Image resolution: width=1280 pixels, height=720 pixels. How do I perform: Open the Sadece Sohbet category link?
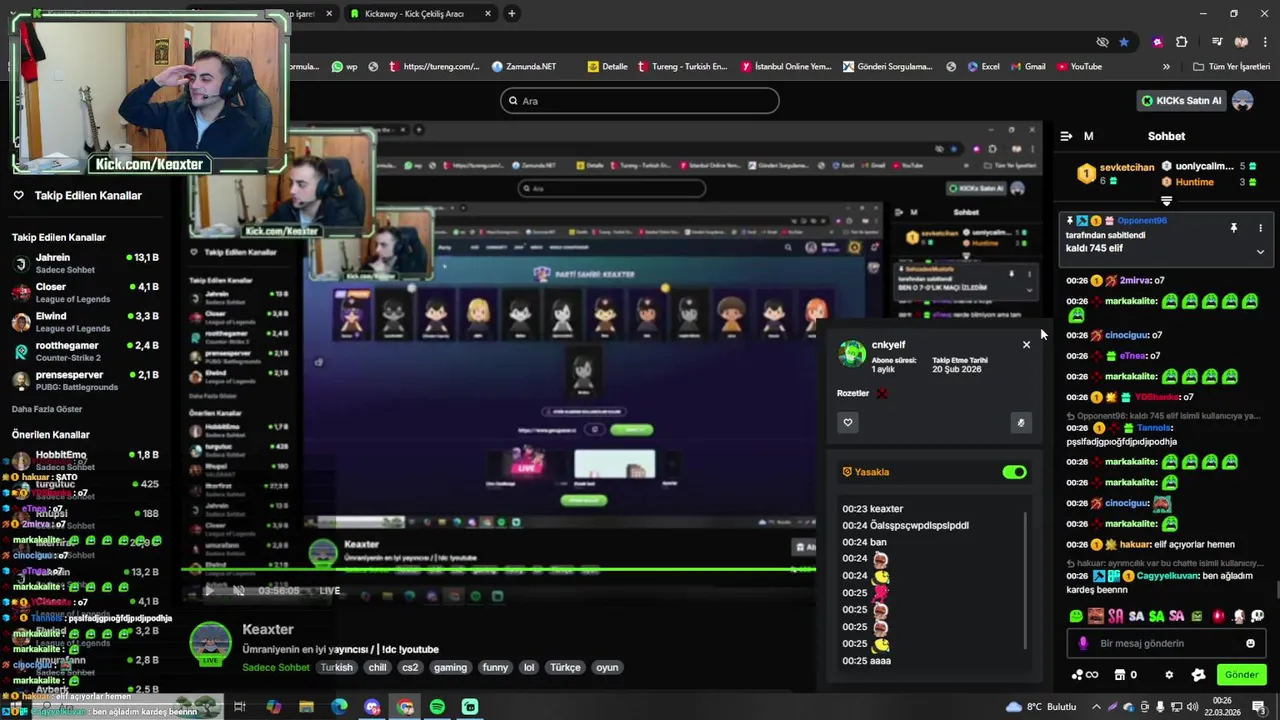276,668
